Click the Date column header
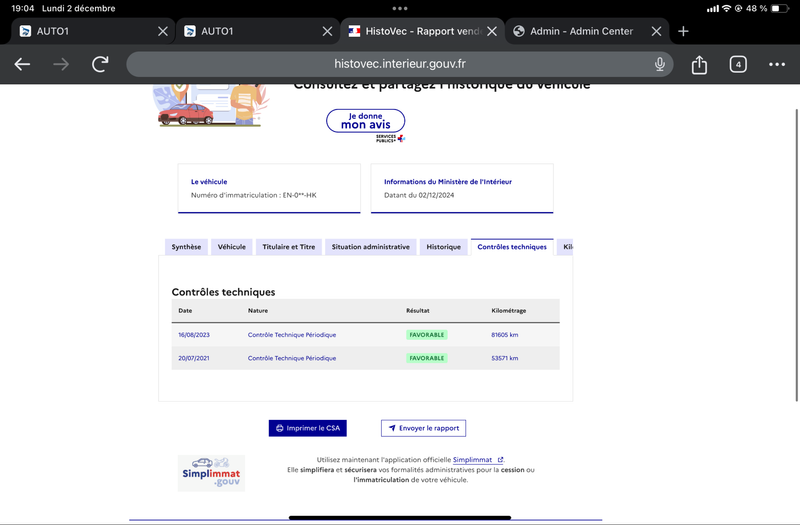800x525 pixels. (185, 310)
